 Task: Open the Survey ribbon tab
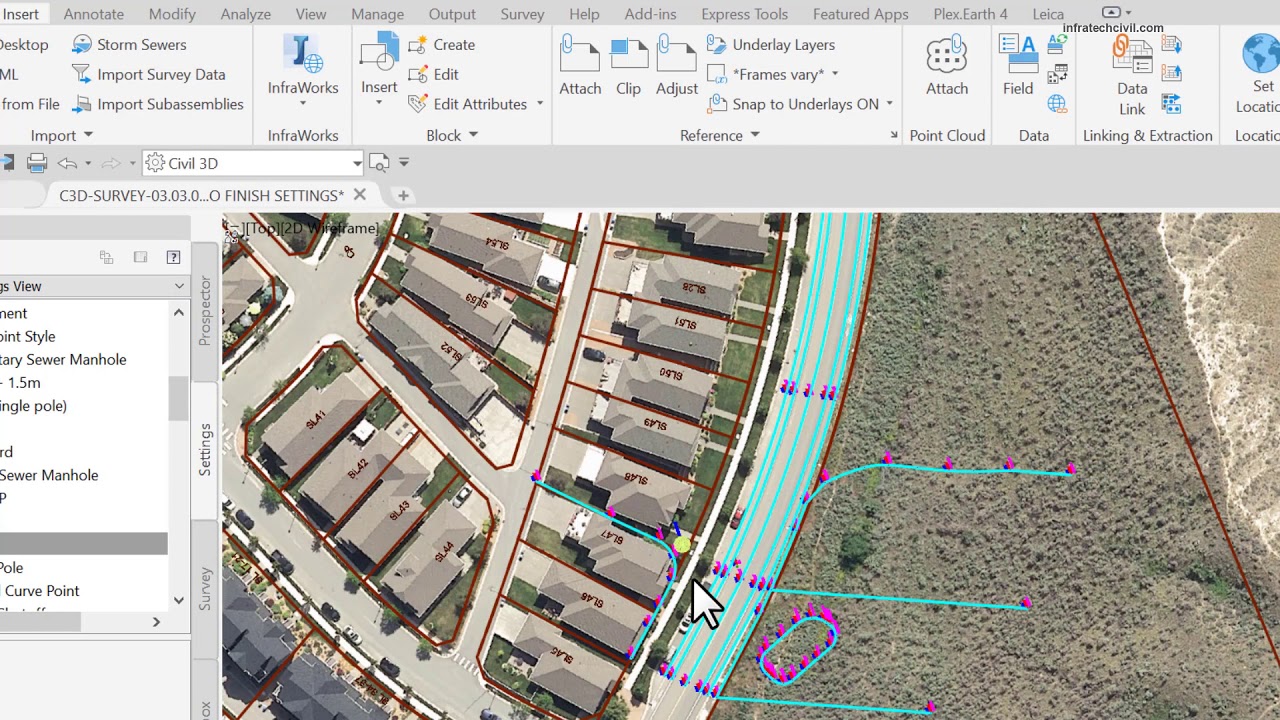coord(522,14)
